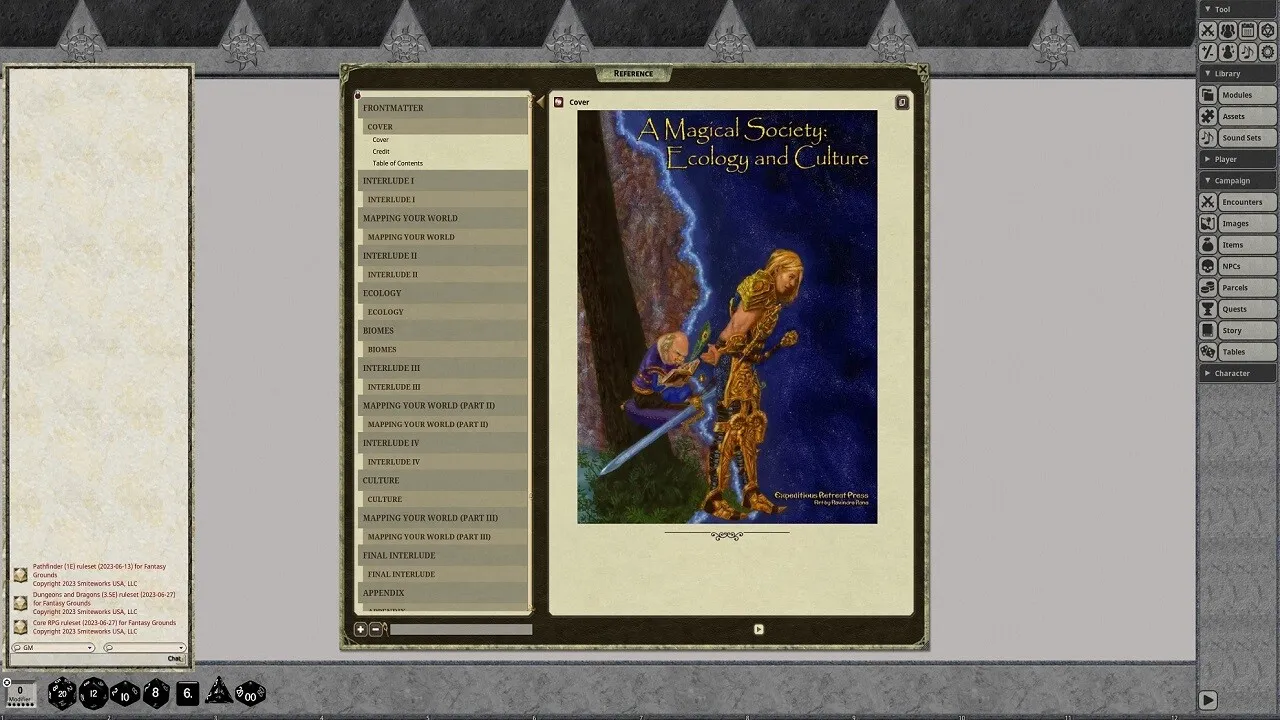Select the Cover page entry in index

(381, 139)
